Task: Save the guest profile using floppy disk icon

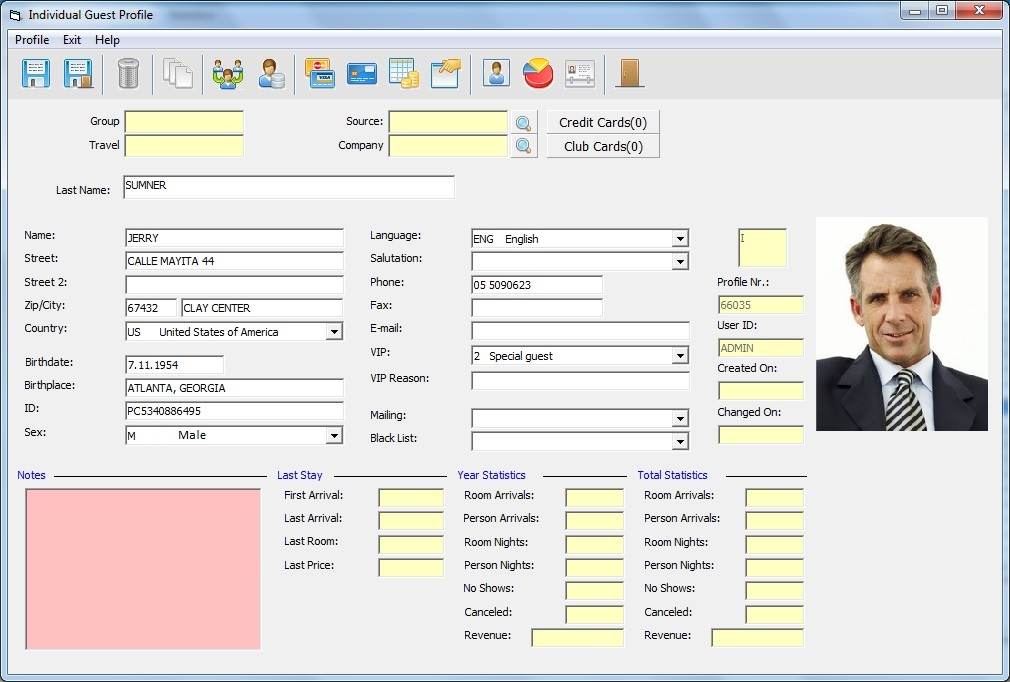Action: (x=35, y=73)
